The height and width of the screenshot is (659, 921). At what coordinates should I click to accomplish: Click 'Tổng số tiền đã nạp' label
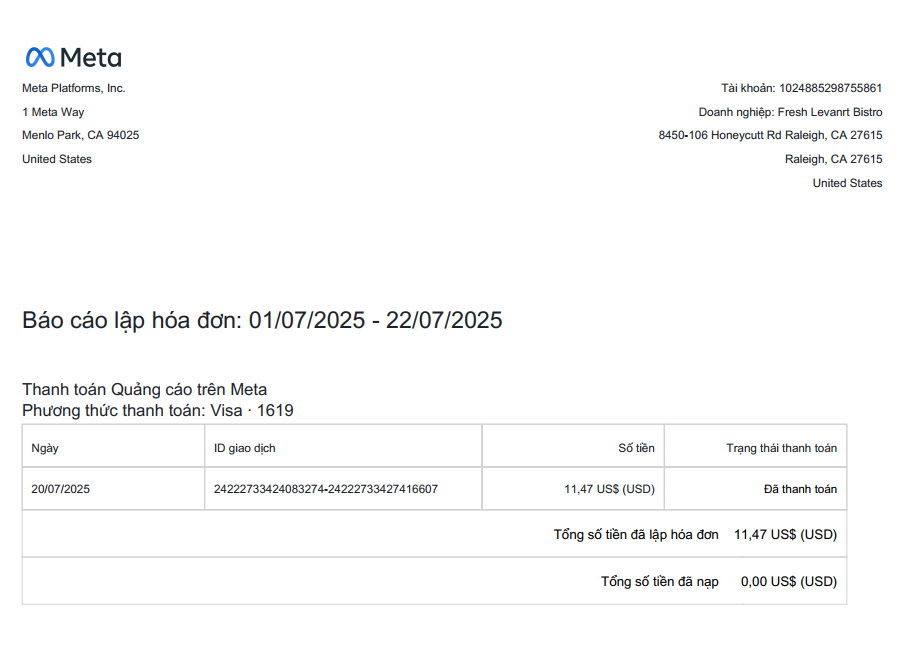pyautogui.click(x=659, y=581)
